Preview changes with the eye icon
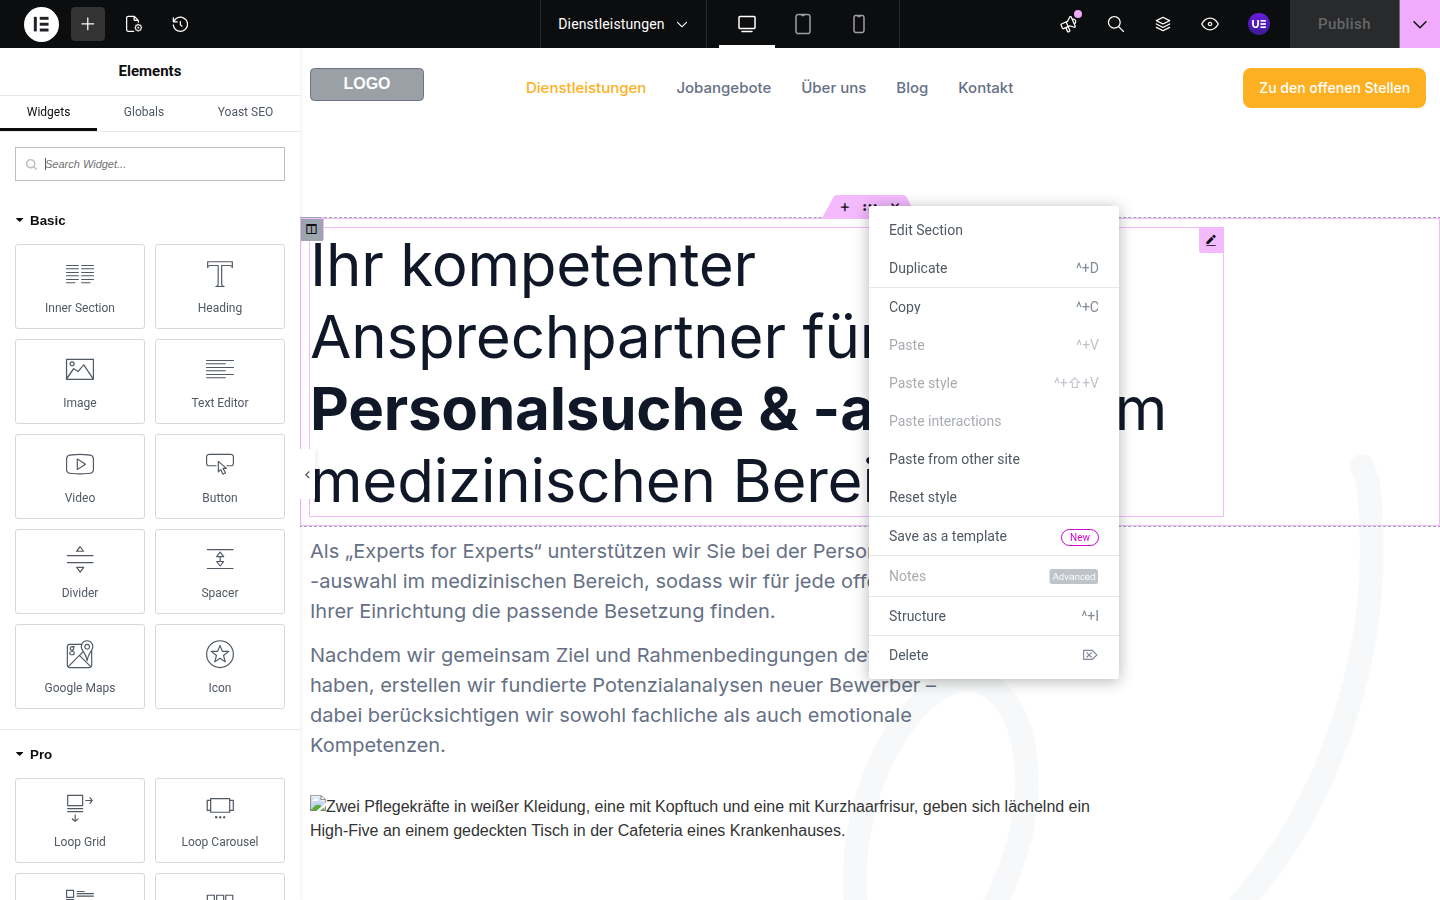The width and height of the screenshot is (1440, 900). click(x=1210, y=24)
